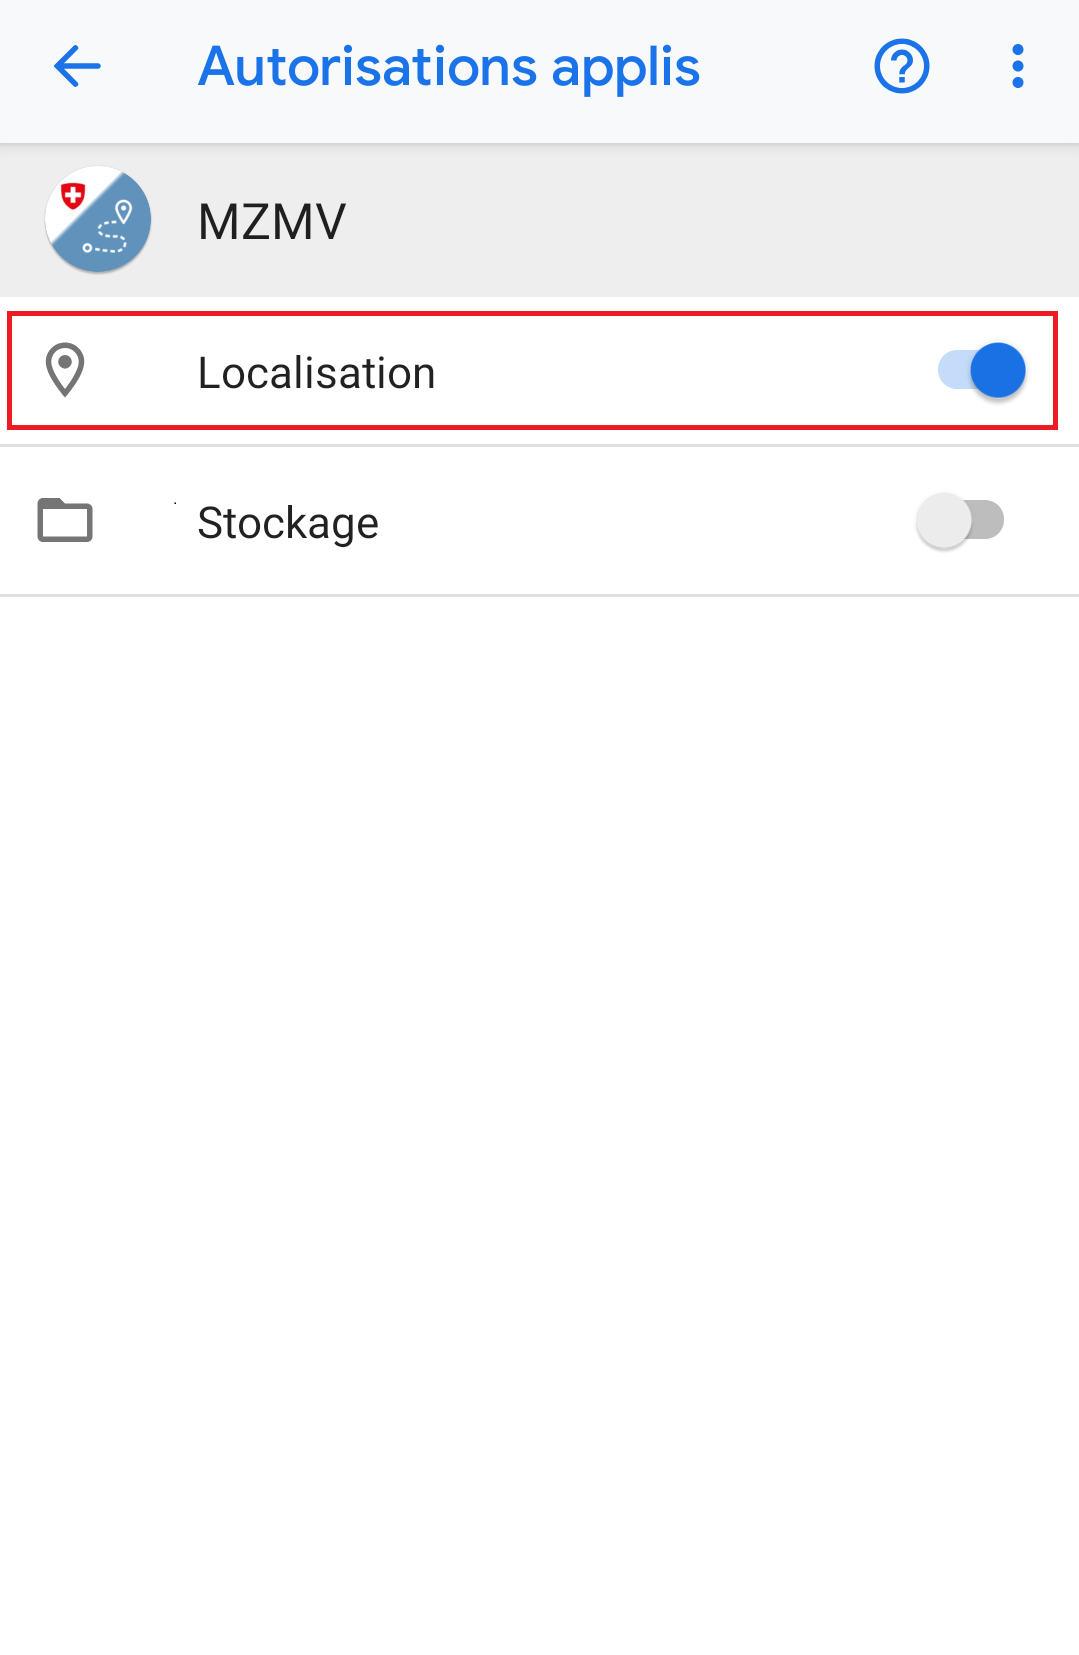
Task: Tap the location pin icon
Action: (x=65, y=370)
